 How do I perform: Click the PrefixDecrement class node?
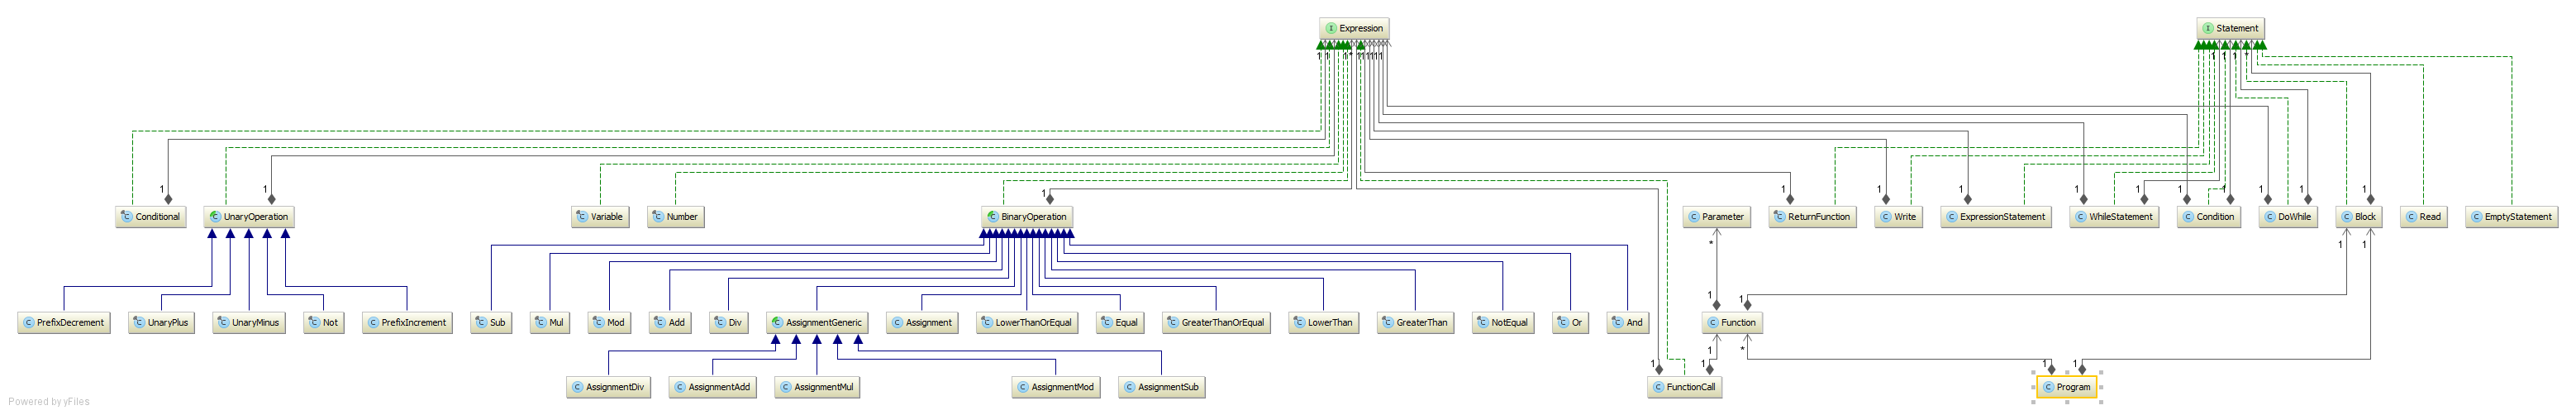point(64,322)
